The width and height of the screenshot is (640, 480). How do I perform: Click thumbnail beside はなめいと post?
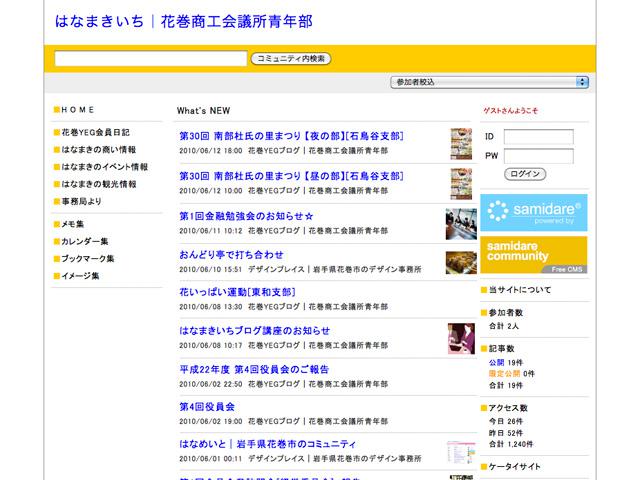click(x=461, y=450)
